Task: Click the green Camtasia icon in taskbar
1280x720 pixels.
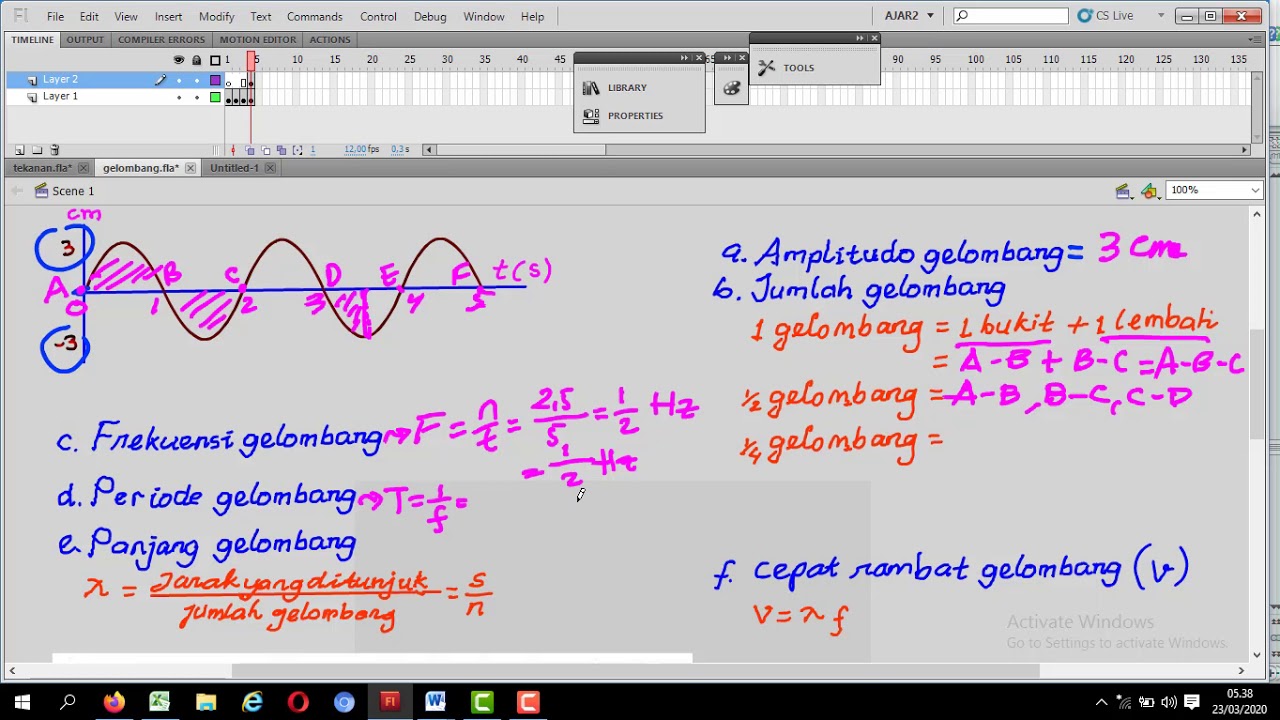Action: point(482,702)
